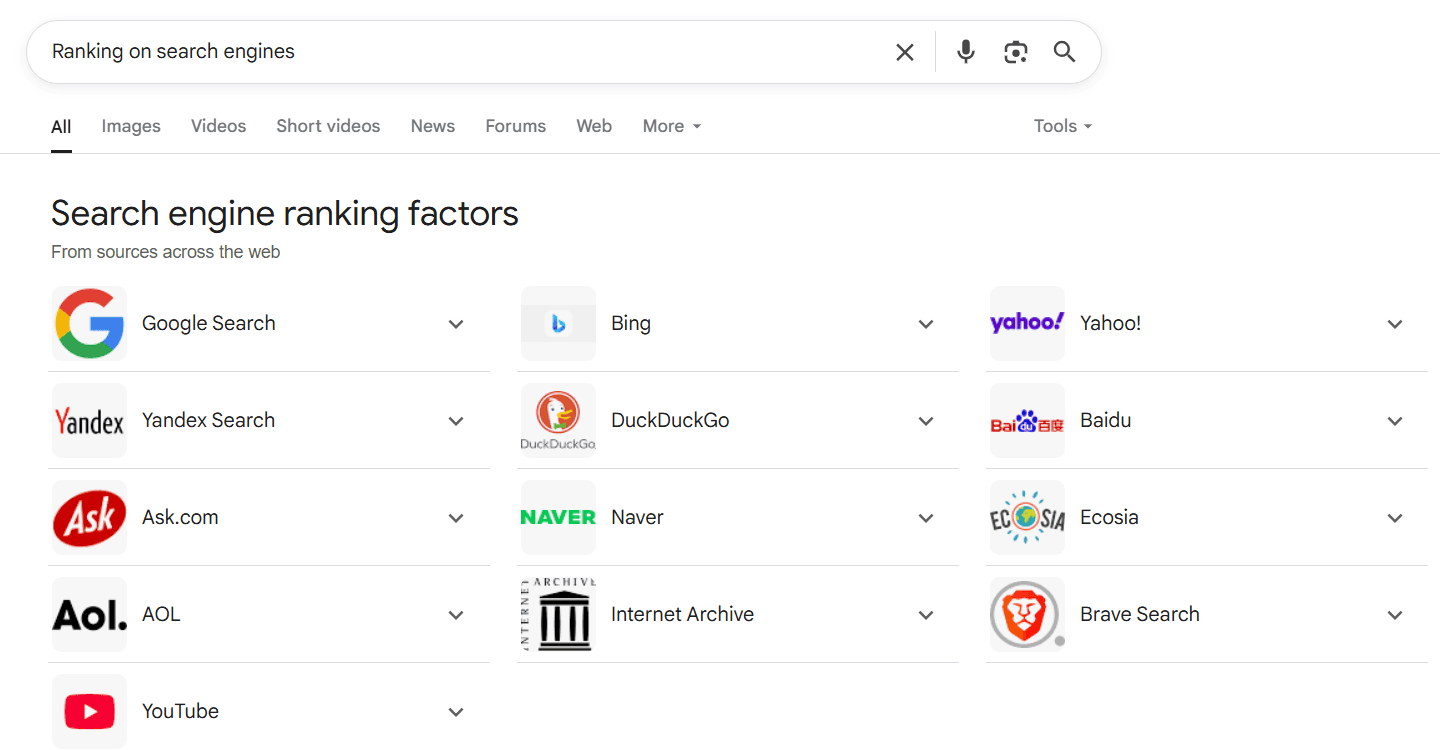Click the Aol. logo thumbnail

coord(89,615)
